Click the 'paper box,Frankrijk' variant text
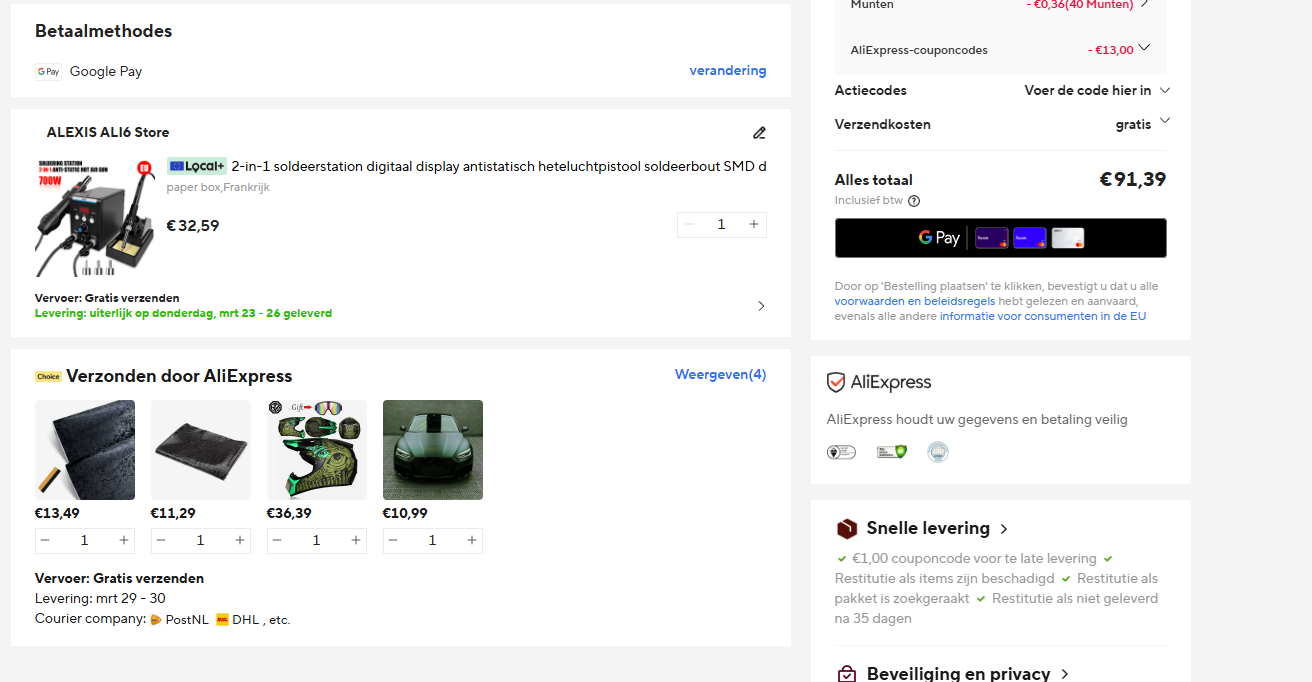1312x682 pixels. [218, 187]
